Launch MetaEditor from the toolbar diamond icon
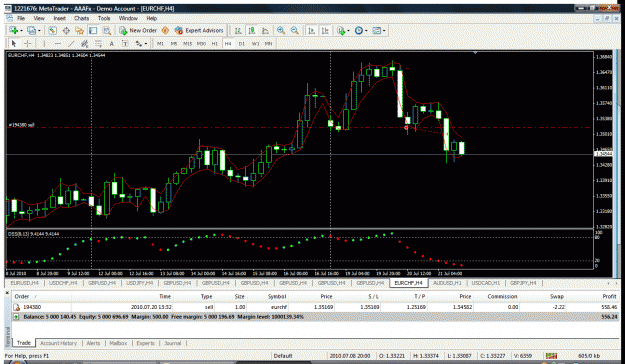Viewport: 625px width, 364px height. click(165, 30)
